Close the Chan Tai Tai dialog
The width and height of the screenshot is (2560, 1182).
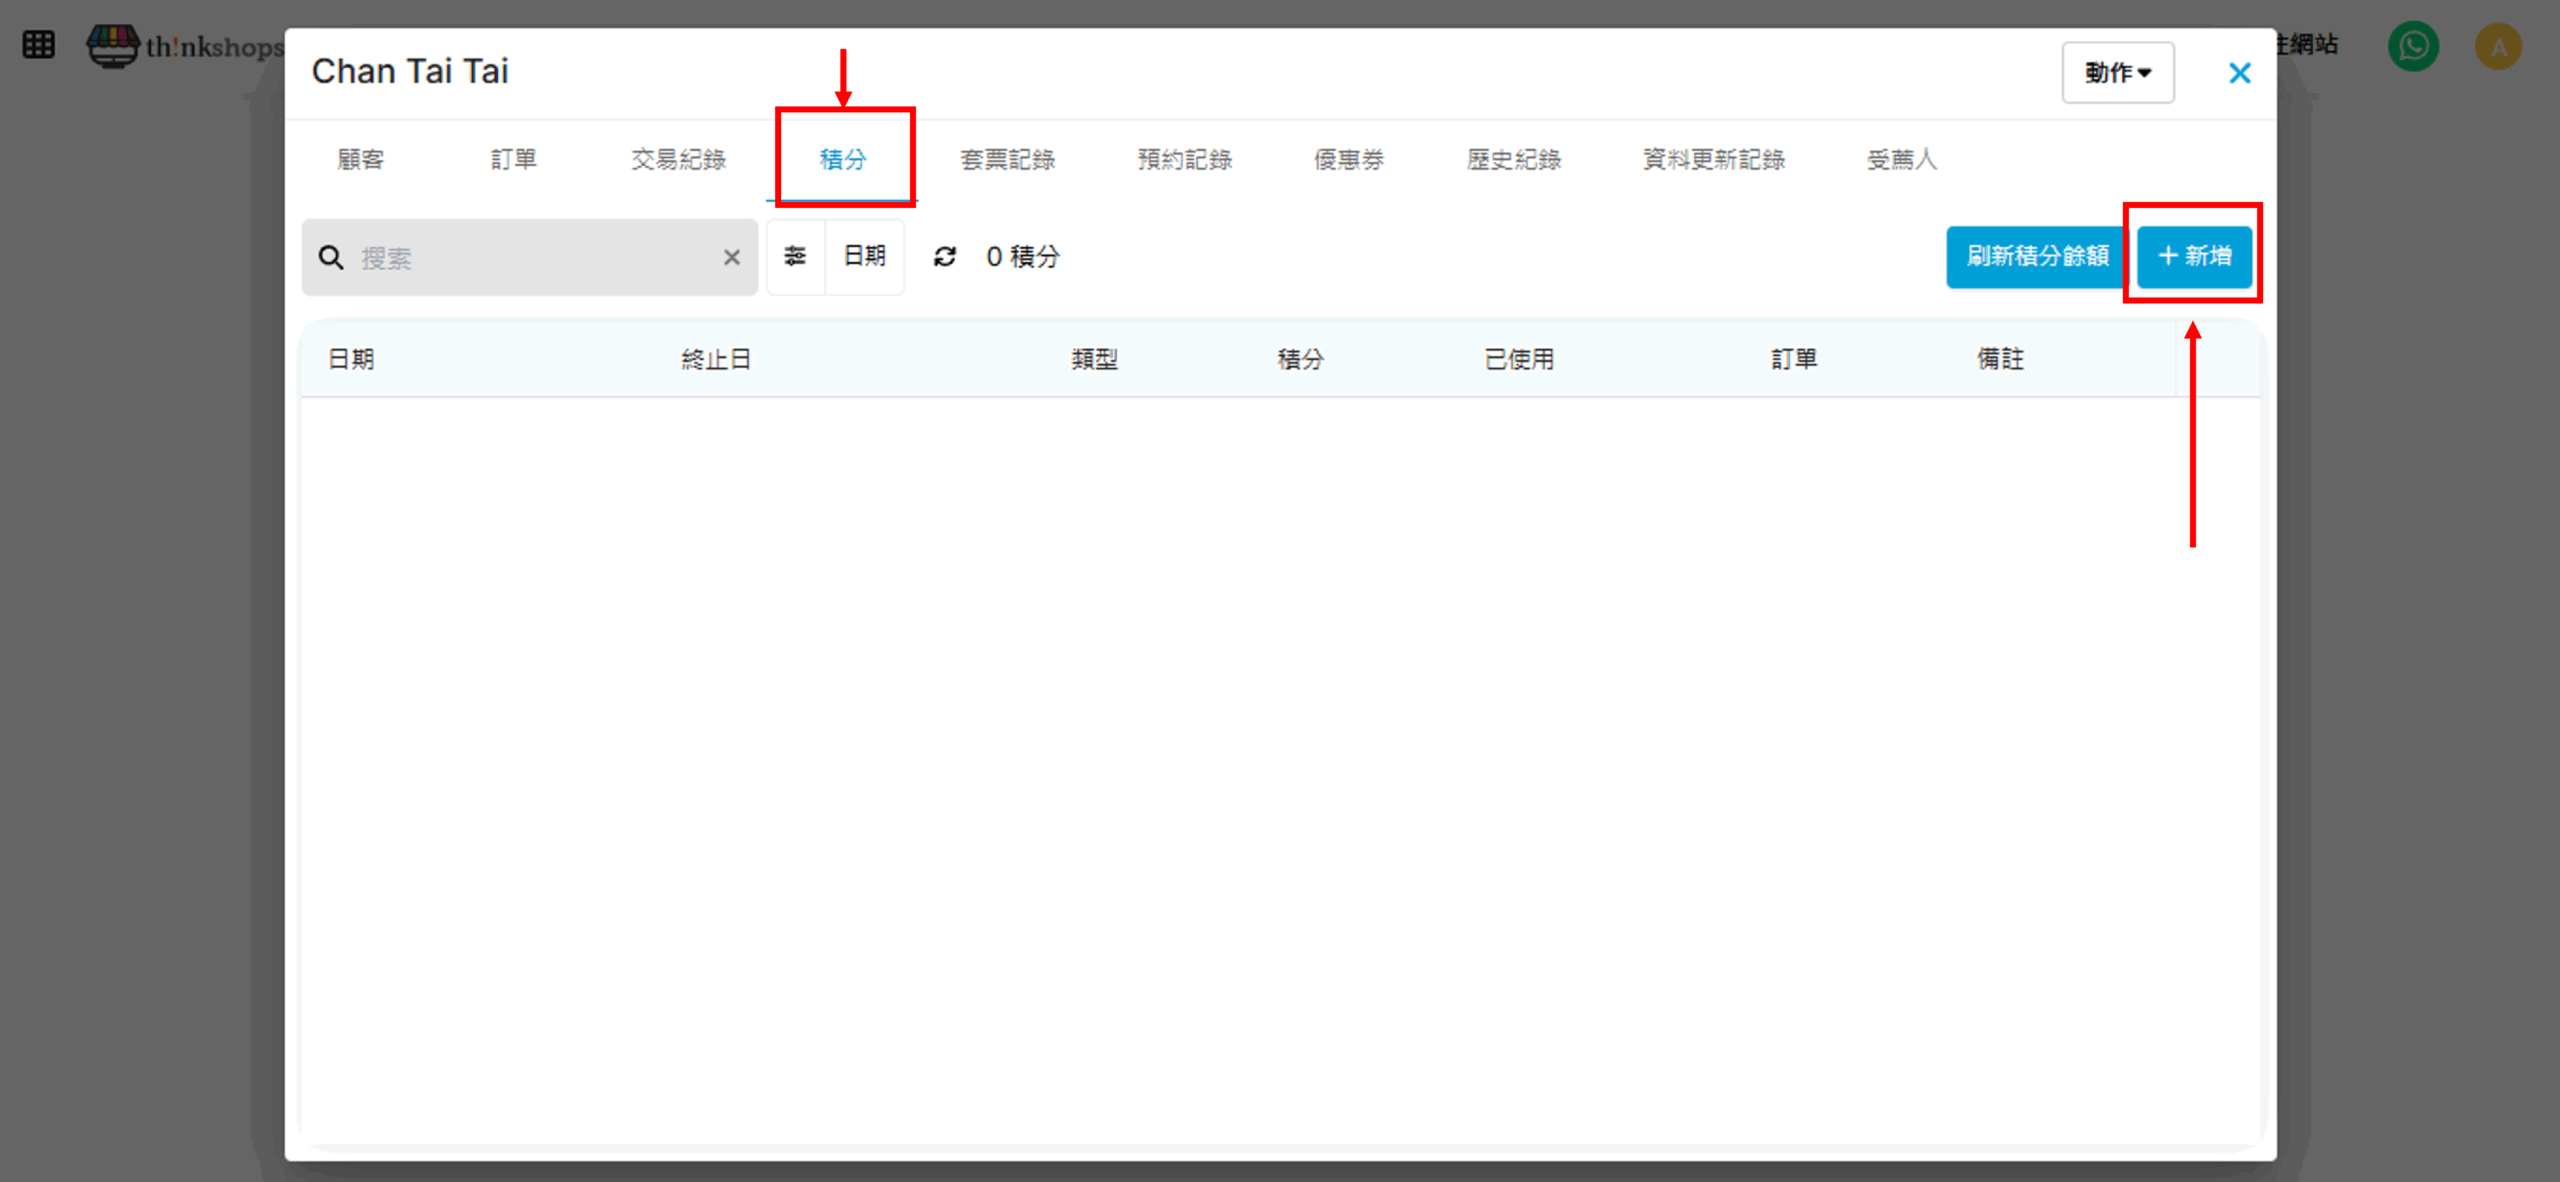[2239, 72]
